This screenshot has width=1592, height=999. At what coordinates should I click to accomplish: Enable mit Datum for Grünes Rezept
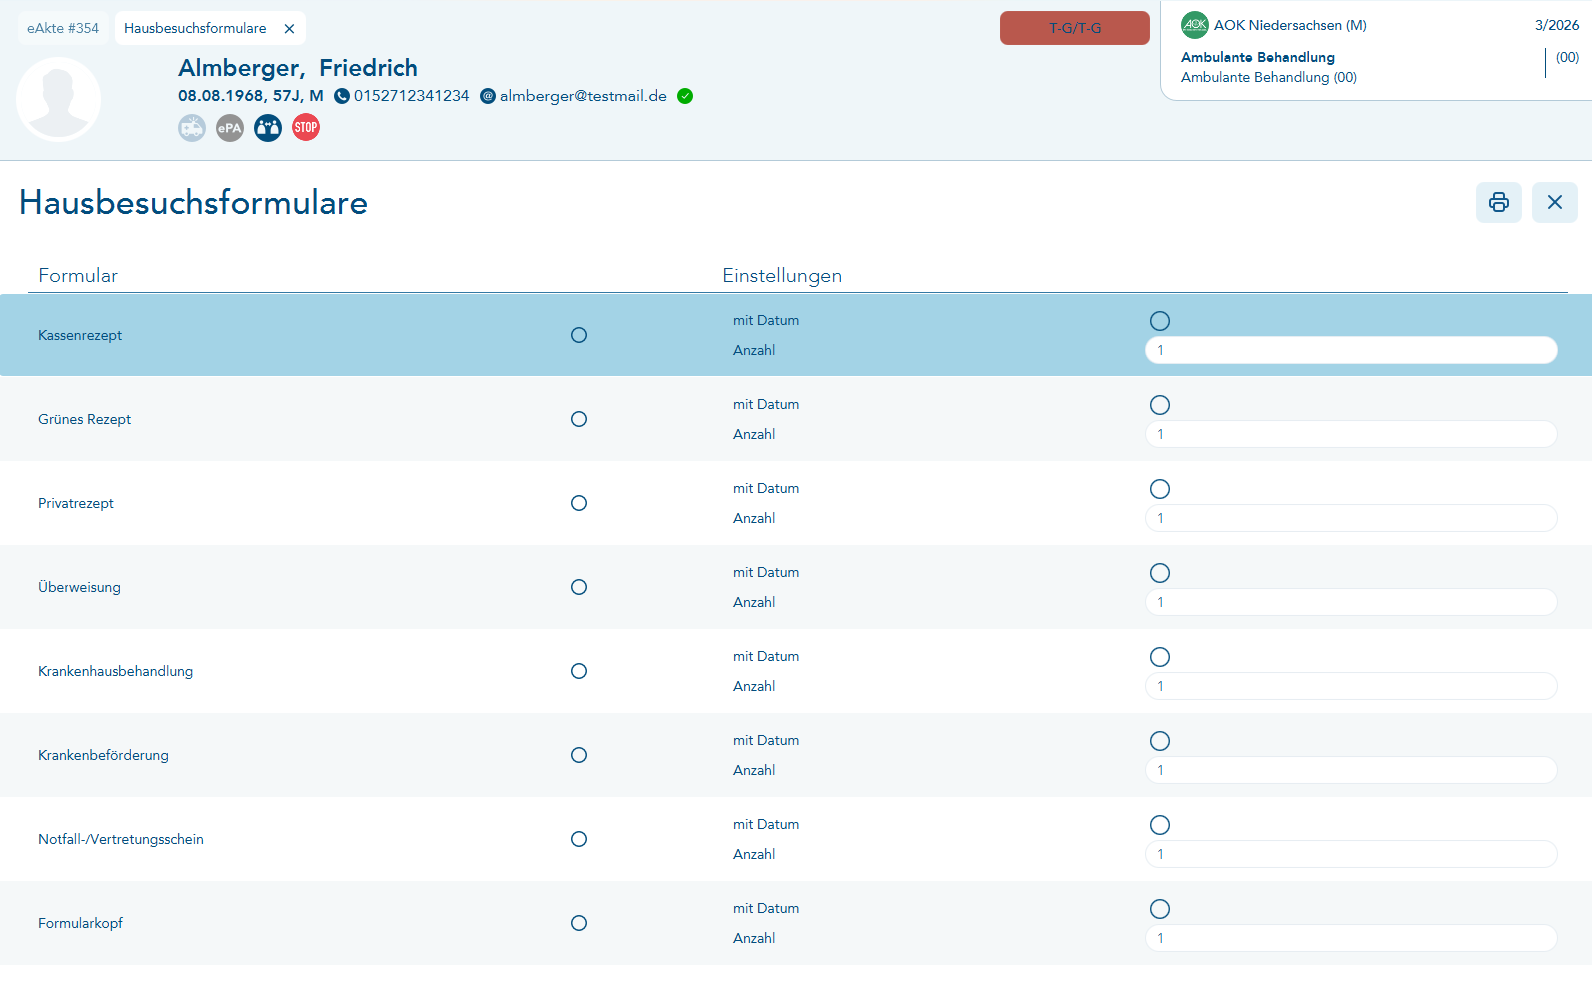tap(1160, 405)
